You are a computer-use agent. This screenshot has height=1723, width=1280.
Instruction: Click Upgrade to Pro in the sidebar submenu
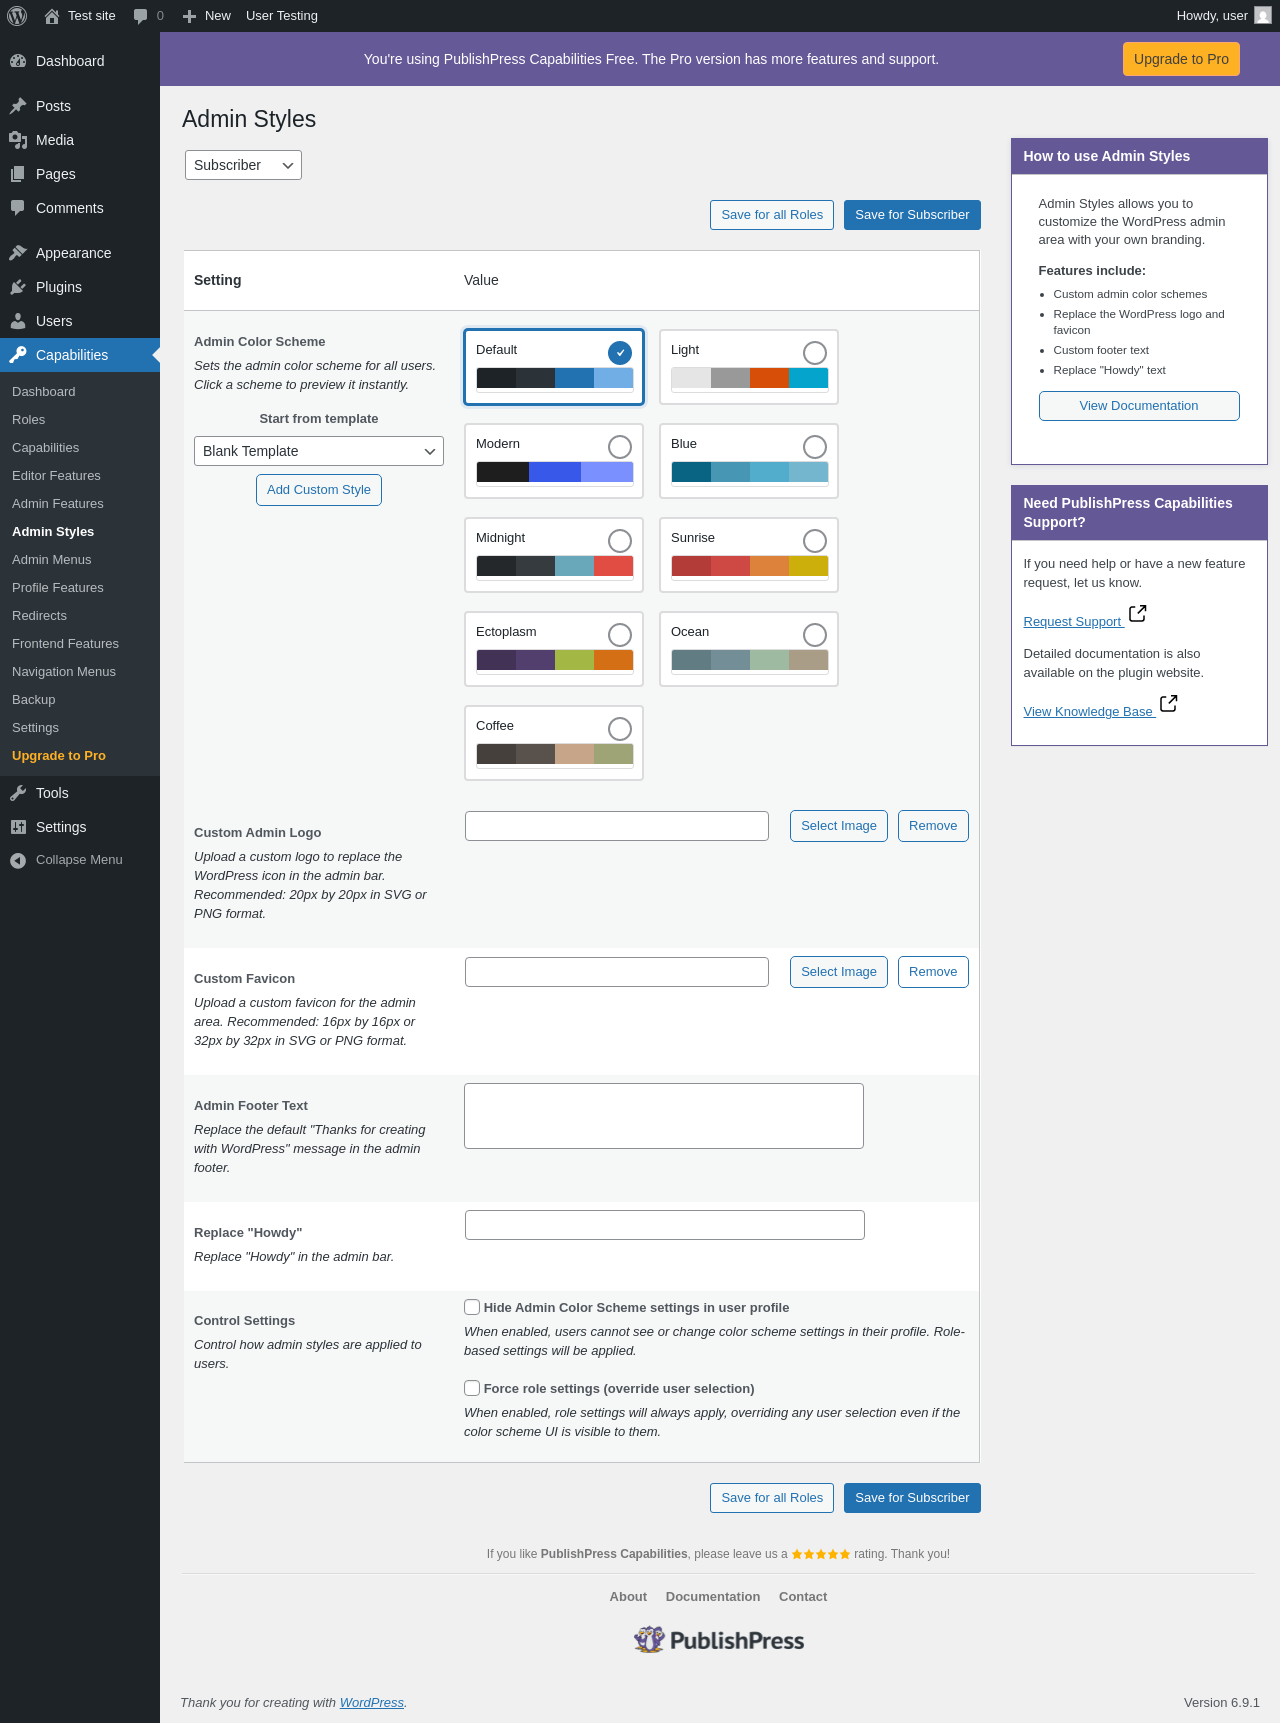(x=59, y=756)
